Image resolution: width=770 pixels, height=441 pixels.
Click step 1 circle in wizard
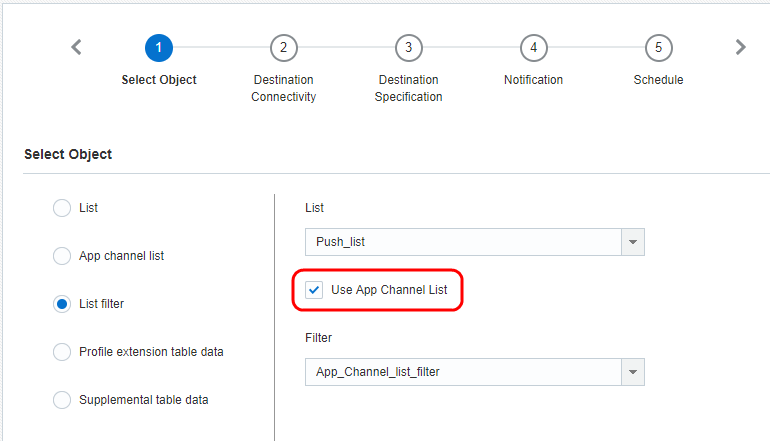[x=158, y=47]
